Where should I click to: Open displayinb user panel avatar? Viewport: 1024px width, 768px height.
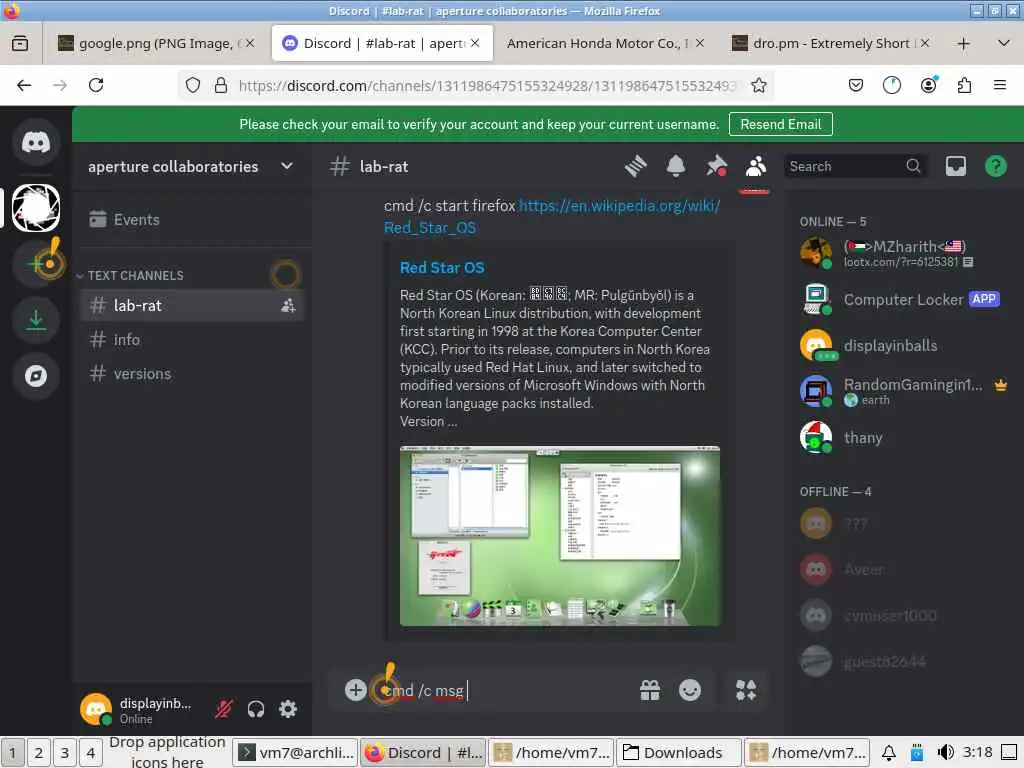tap(96, 709)
